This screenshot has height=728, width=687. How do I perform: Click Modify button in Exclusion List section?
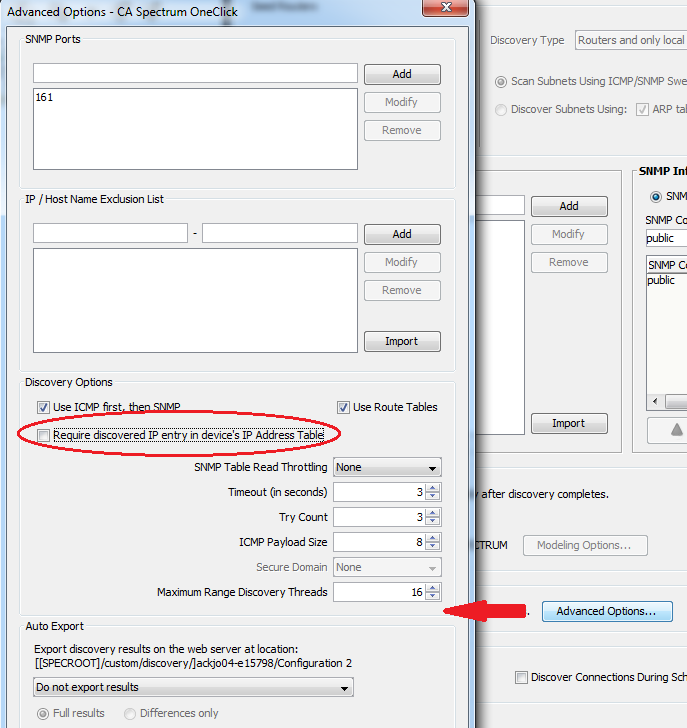click(x=402, y=262)
